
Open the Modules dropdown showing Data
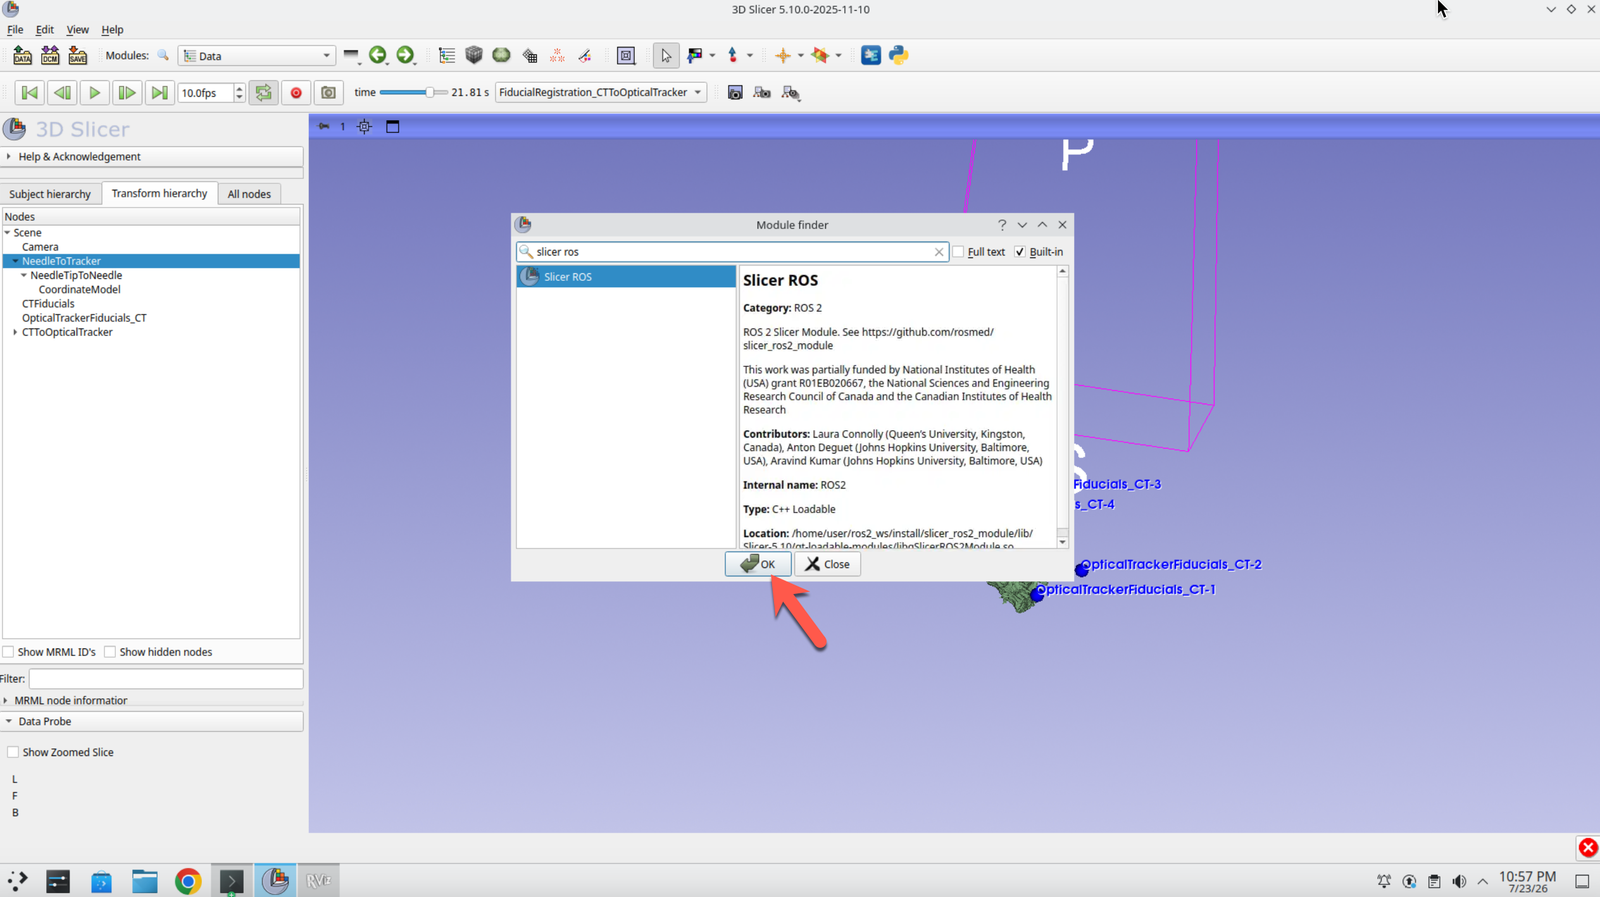point(256,56)
